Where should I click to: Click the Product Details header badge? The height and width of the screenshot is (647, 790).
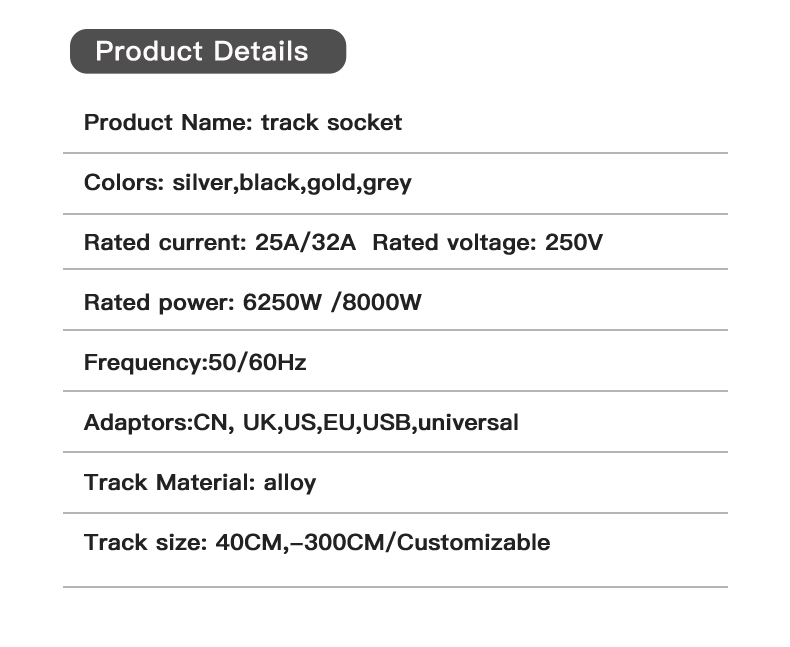(207, 51)
